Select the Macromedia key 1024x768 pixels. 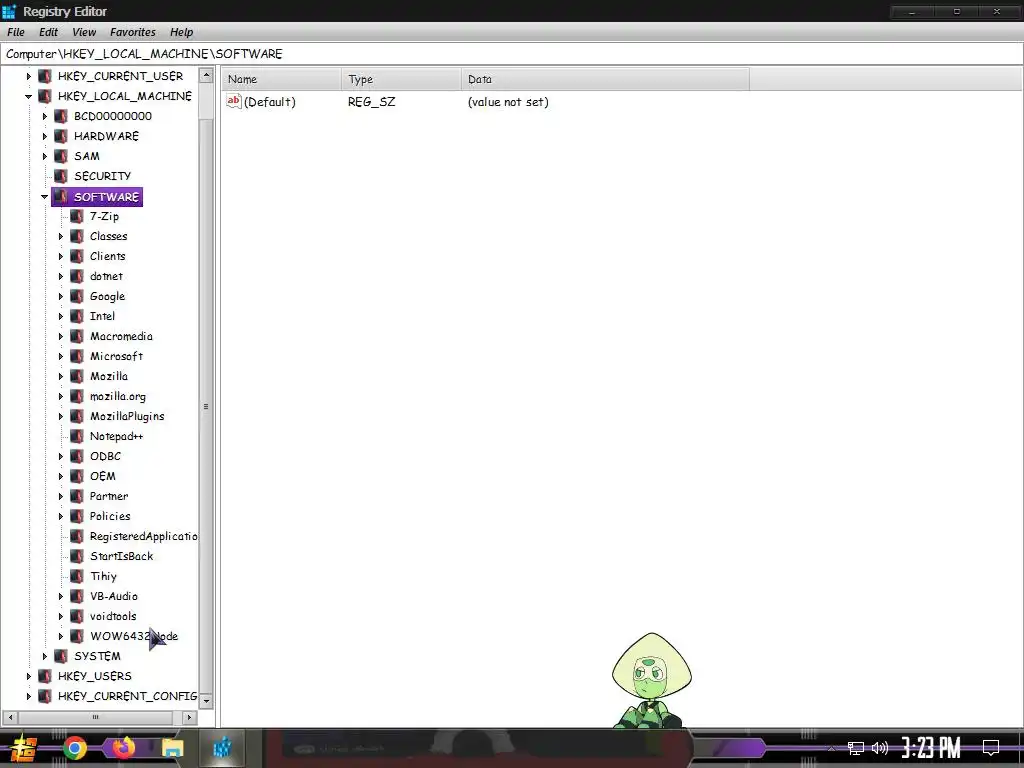coord(121,336)
